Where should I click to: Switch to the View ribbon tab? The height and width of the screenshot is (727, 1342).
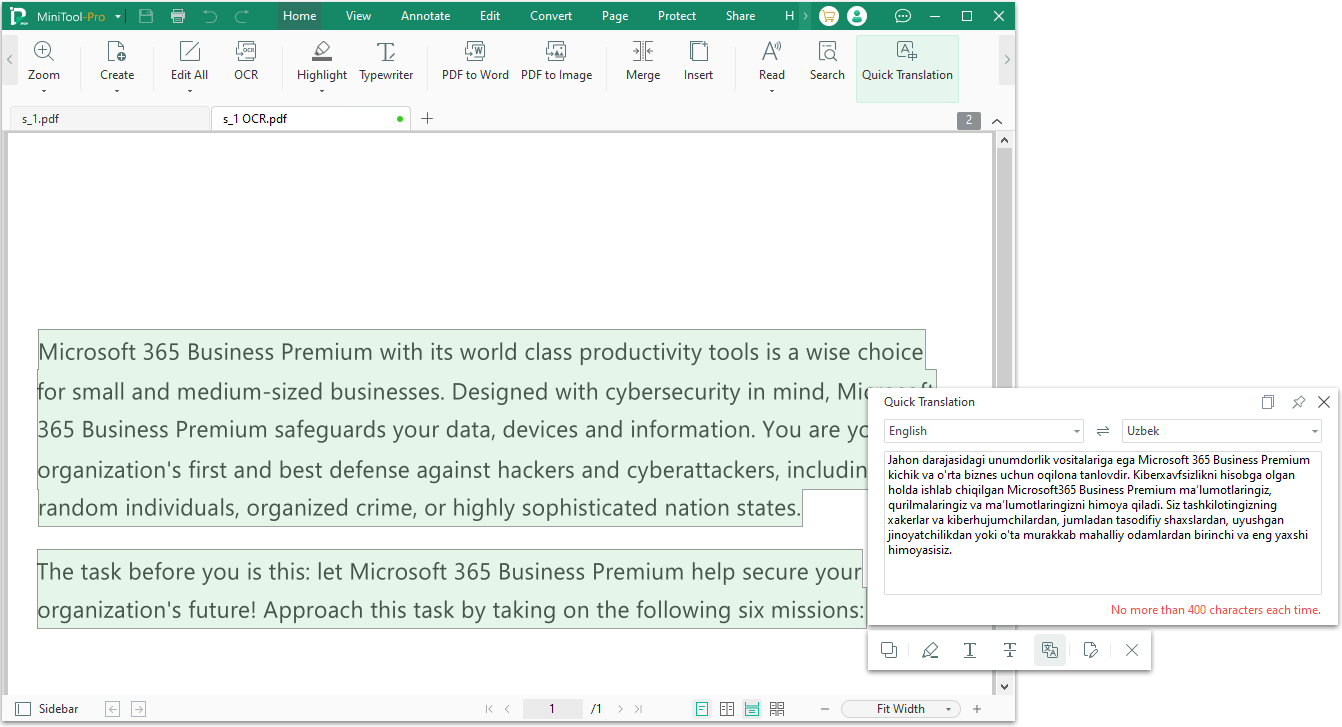pos(358,16)
